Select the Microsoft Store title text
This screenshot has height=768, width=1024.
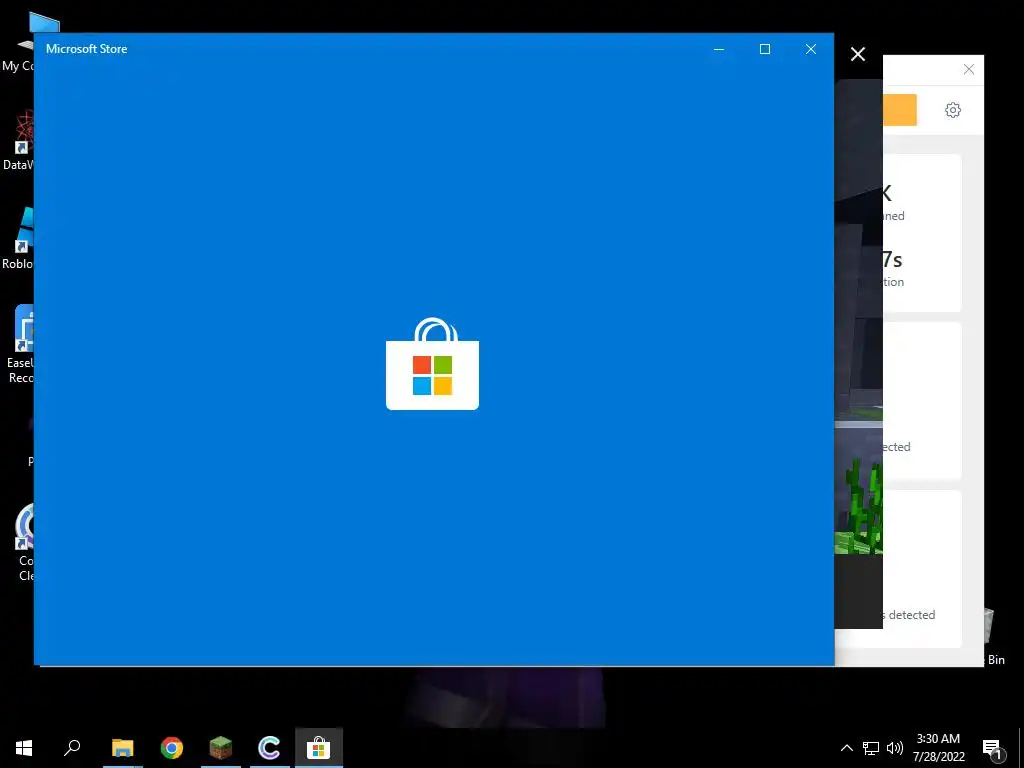(86, 49)
